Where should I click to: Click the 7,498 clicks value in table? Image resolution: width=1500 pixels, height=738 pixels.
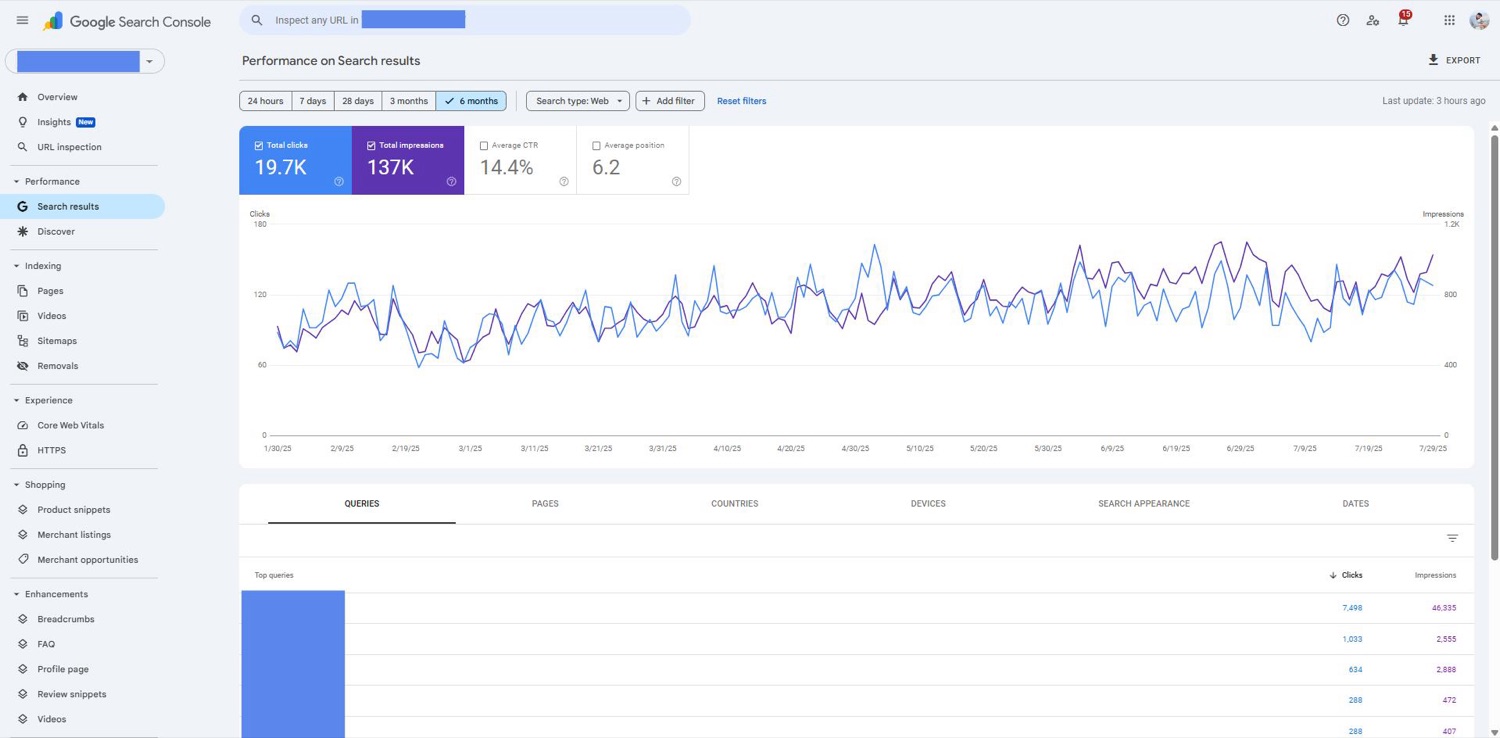click(x=1352, y=608)
